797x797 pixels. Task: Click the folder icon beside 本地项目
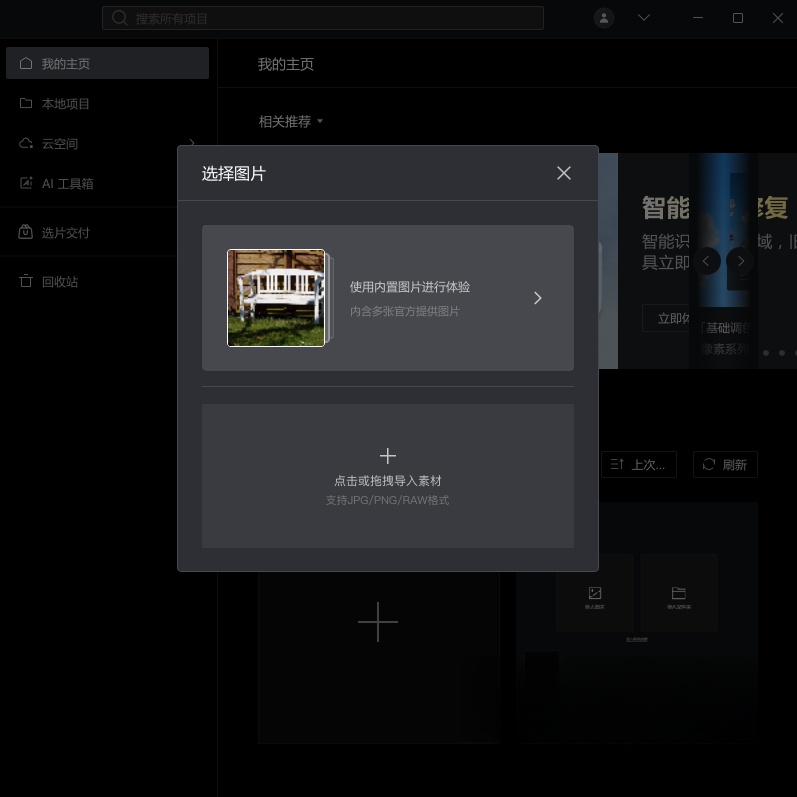26,103
